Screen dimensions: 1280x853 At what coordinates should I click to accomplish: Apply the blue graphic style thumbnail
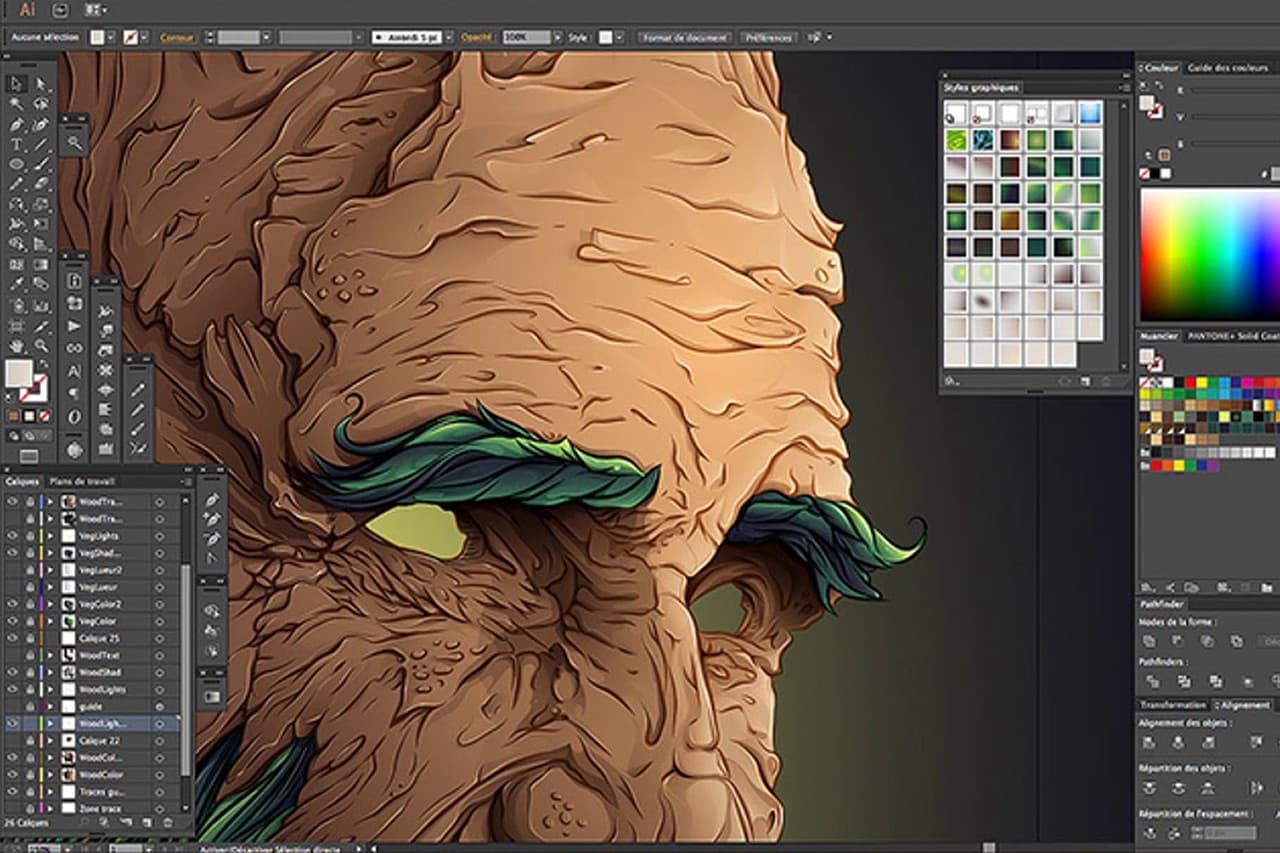tap(1089, 113)
